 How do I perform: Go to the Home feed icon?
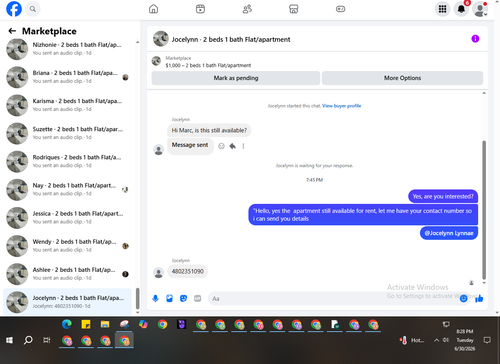(x=153, y=9)
